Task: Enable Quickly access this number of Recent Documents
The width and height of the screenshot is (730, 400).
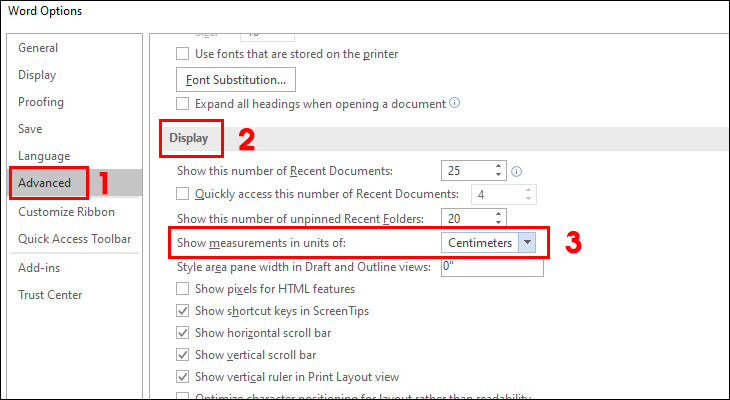Action: [x=182, y=194]
